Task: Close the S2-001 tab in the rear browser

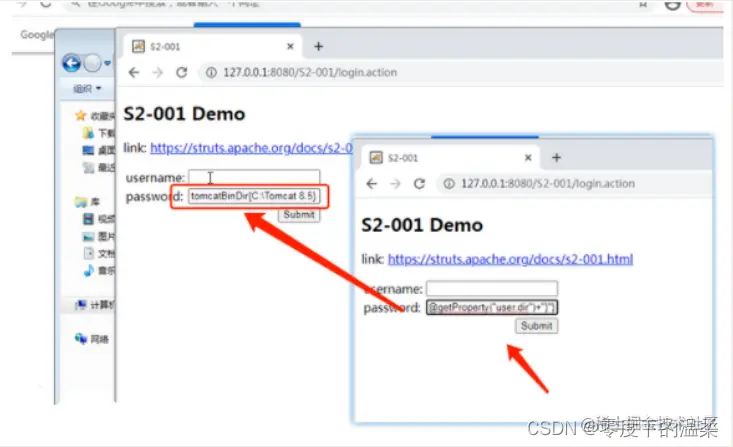Action: point(290,46)
